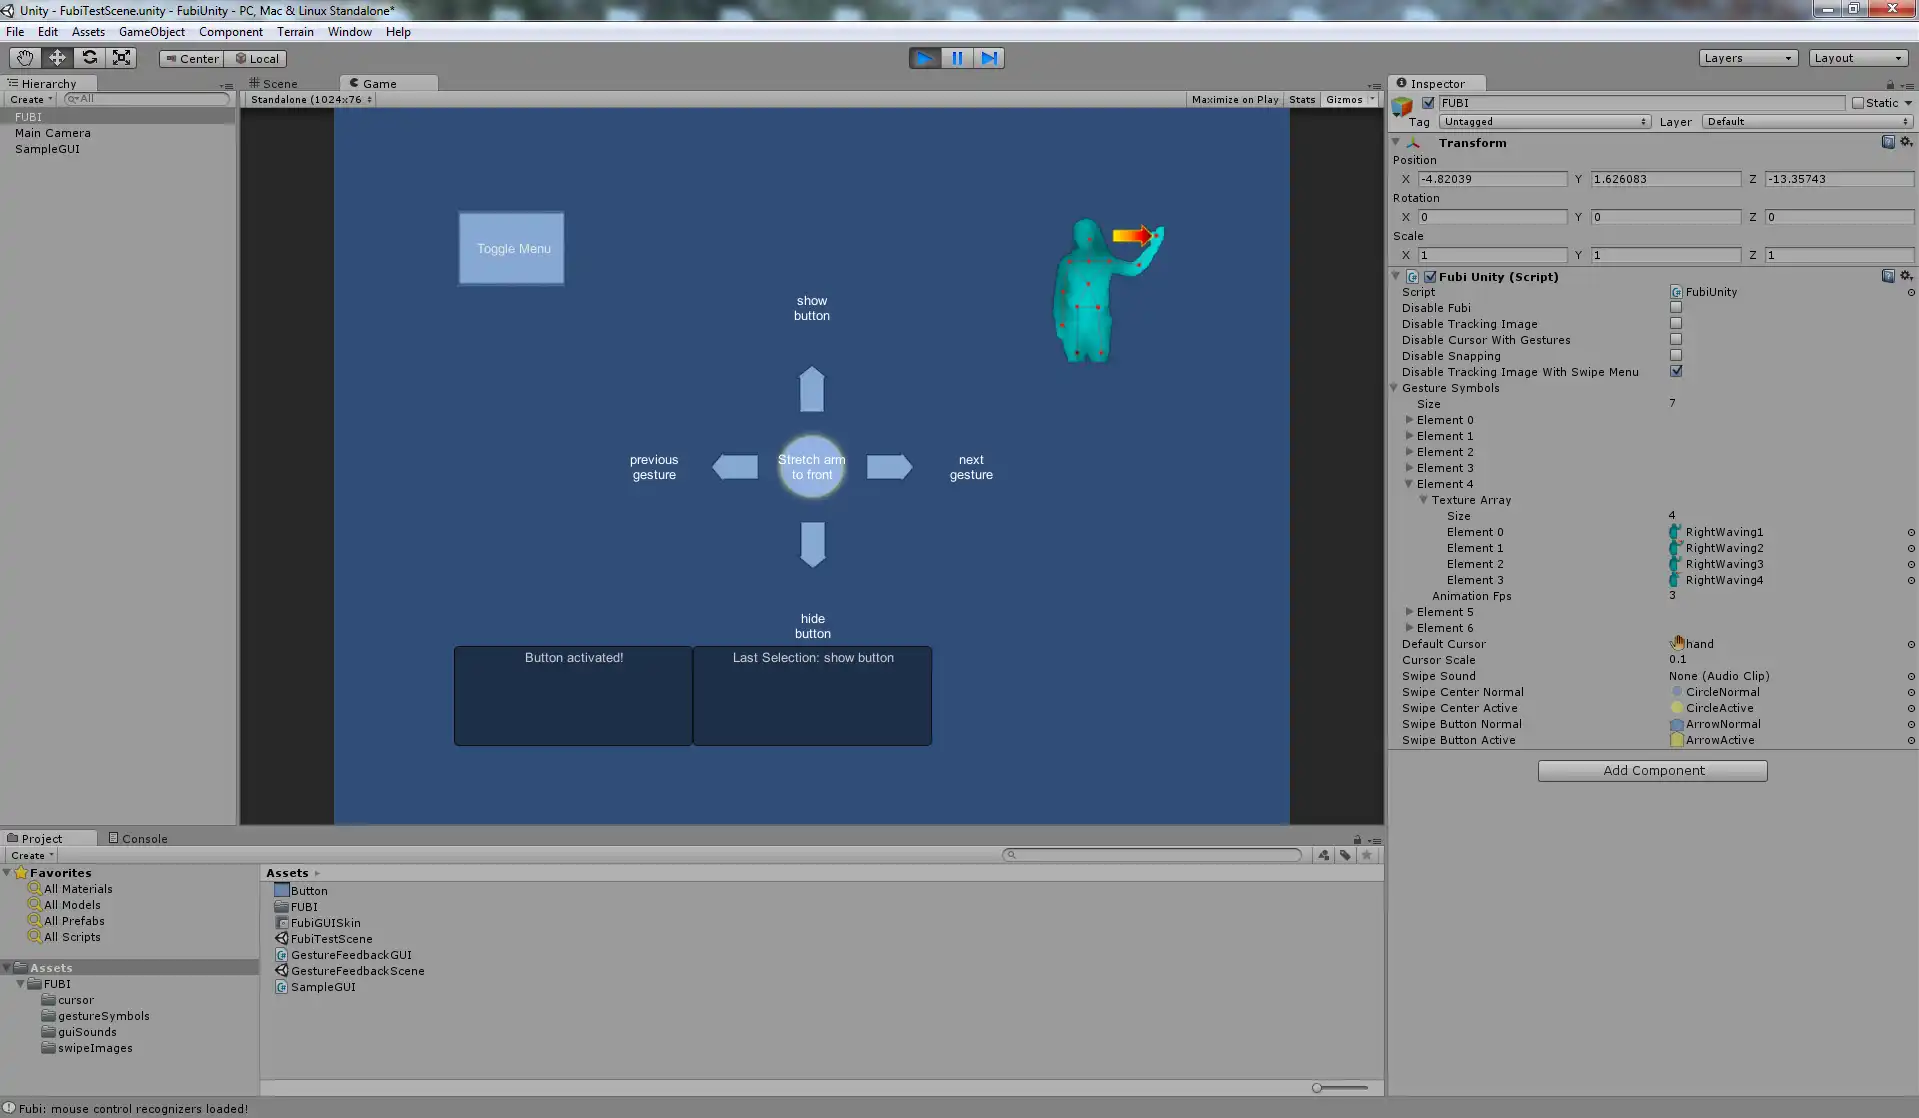Image resolution: width=1919 pixels, height=1118 pixels.
Task: Pause the running game
Action: pos(957,58)
